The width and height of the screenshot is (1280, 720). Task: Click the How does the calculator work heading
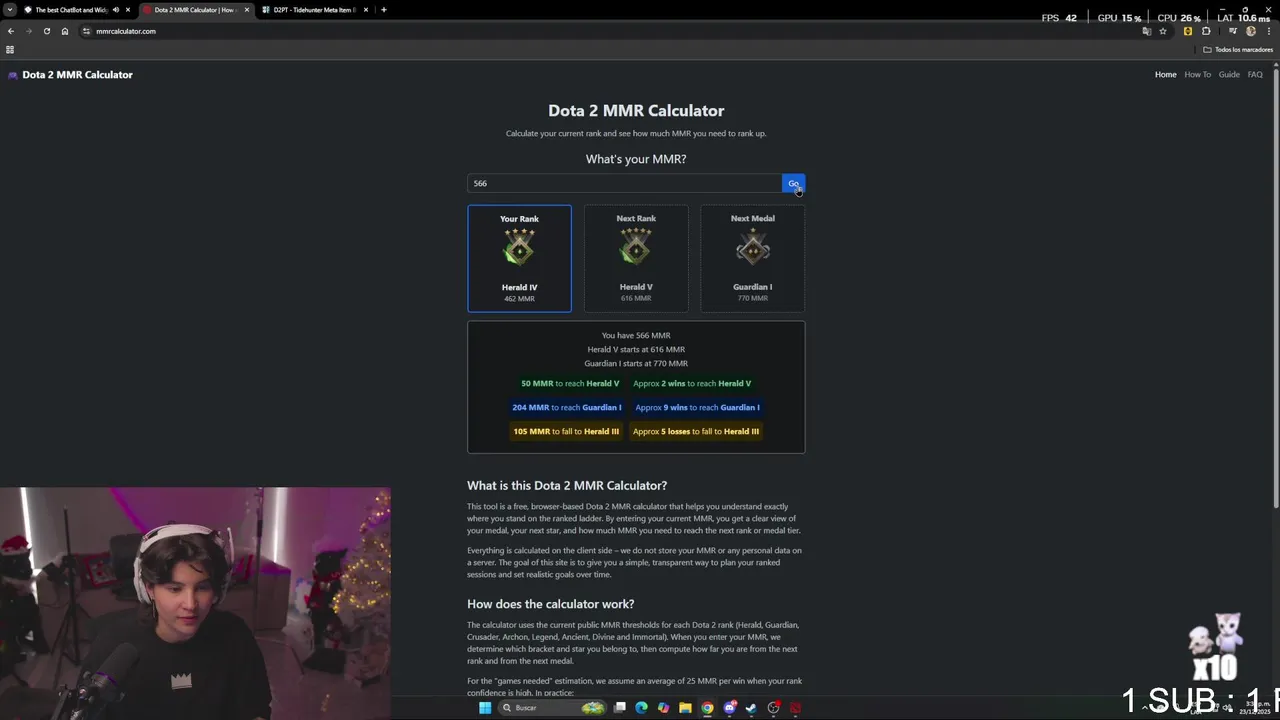[x=551, y=604]
